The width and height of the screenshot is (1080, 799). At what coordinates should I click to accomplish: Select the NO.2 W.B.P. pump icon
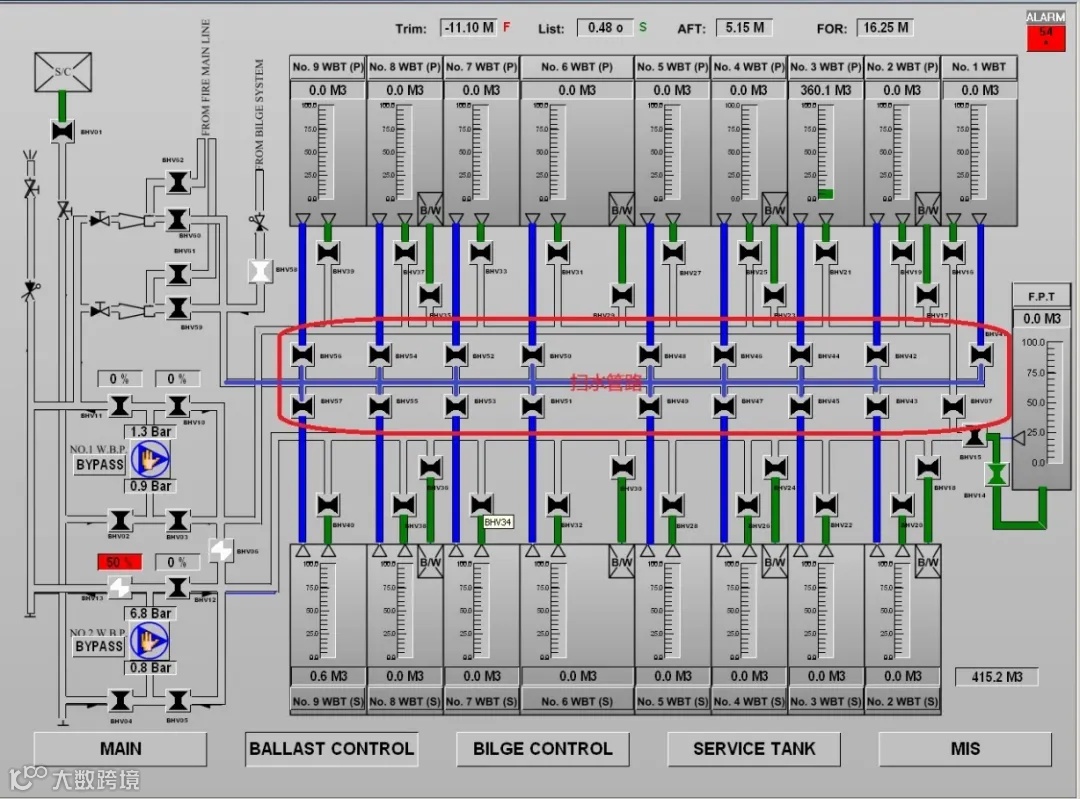[x=149, y=641]
